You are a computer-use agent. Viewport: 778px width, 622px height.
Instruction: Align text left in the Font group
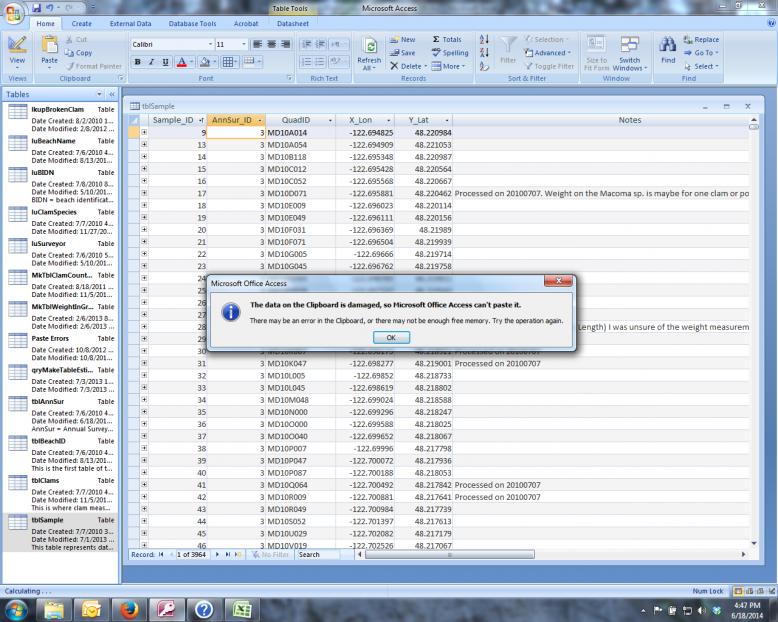[x=258, y=44]
